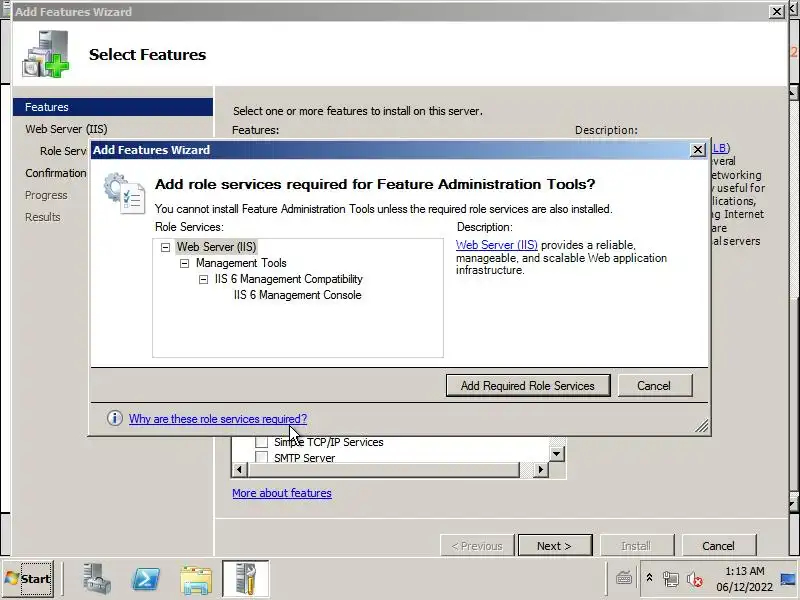Select Confirmation step in wizard sidebar
This screenshot has height=600, width=800.
[56, 173]
